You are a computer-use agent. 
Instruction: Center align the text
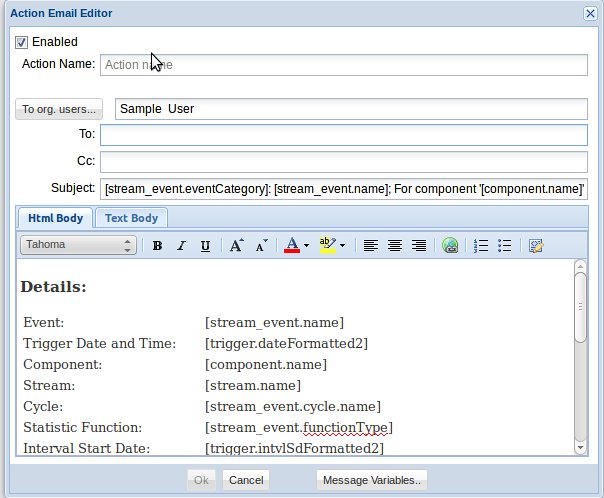[x=395, y=245]
